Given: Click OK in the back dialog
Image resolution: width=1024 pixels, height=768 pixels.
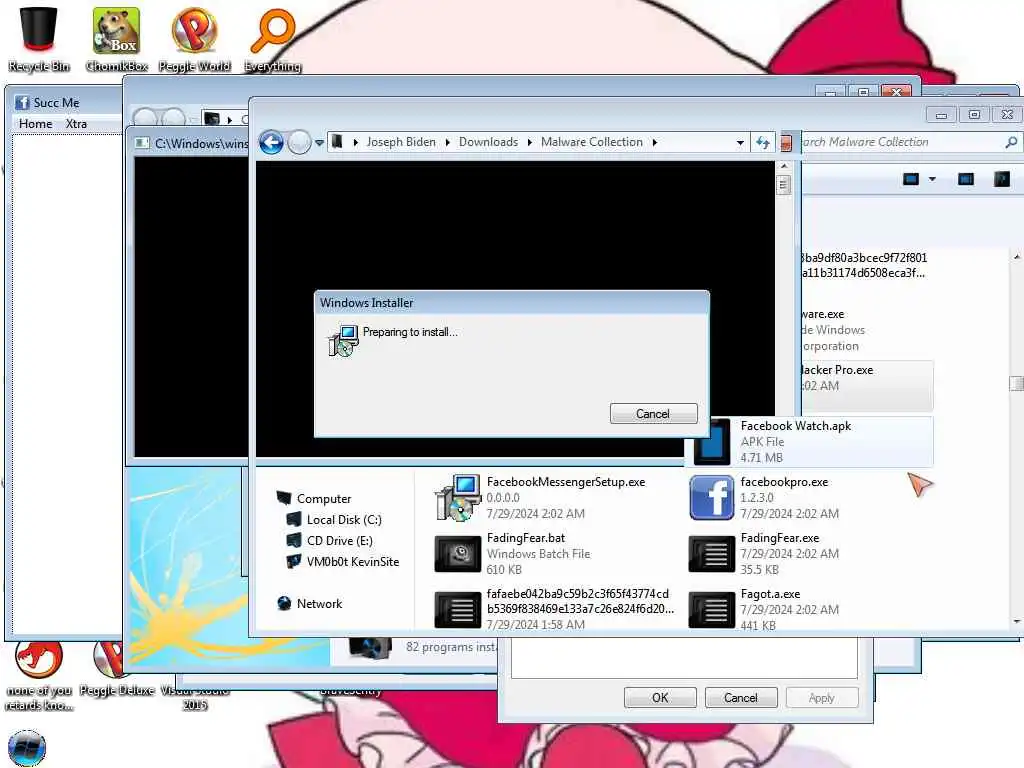Looking at the screenshot, I should tap(660, 697).
